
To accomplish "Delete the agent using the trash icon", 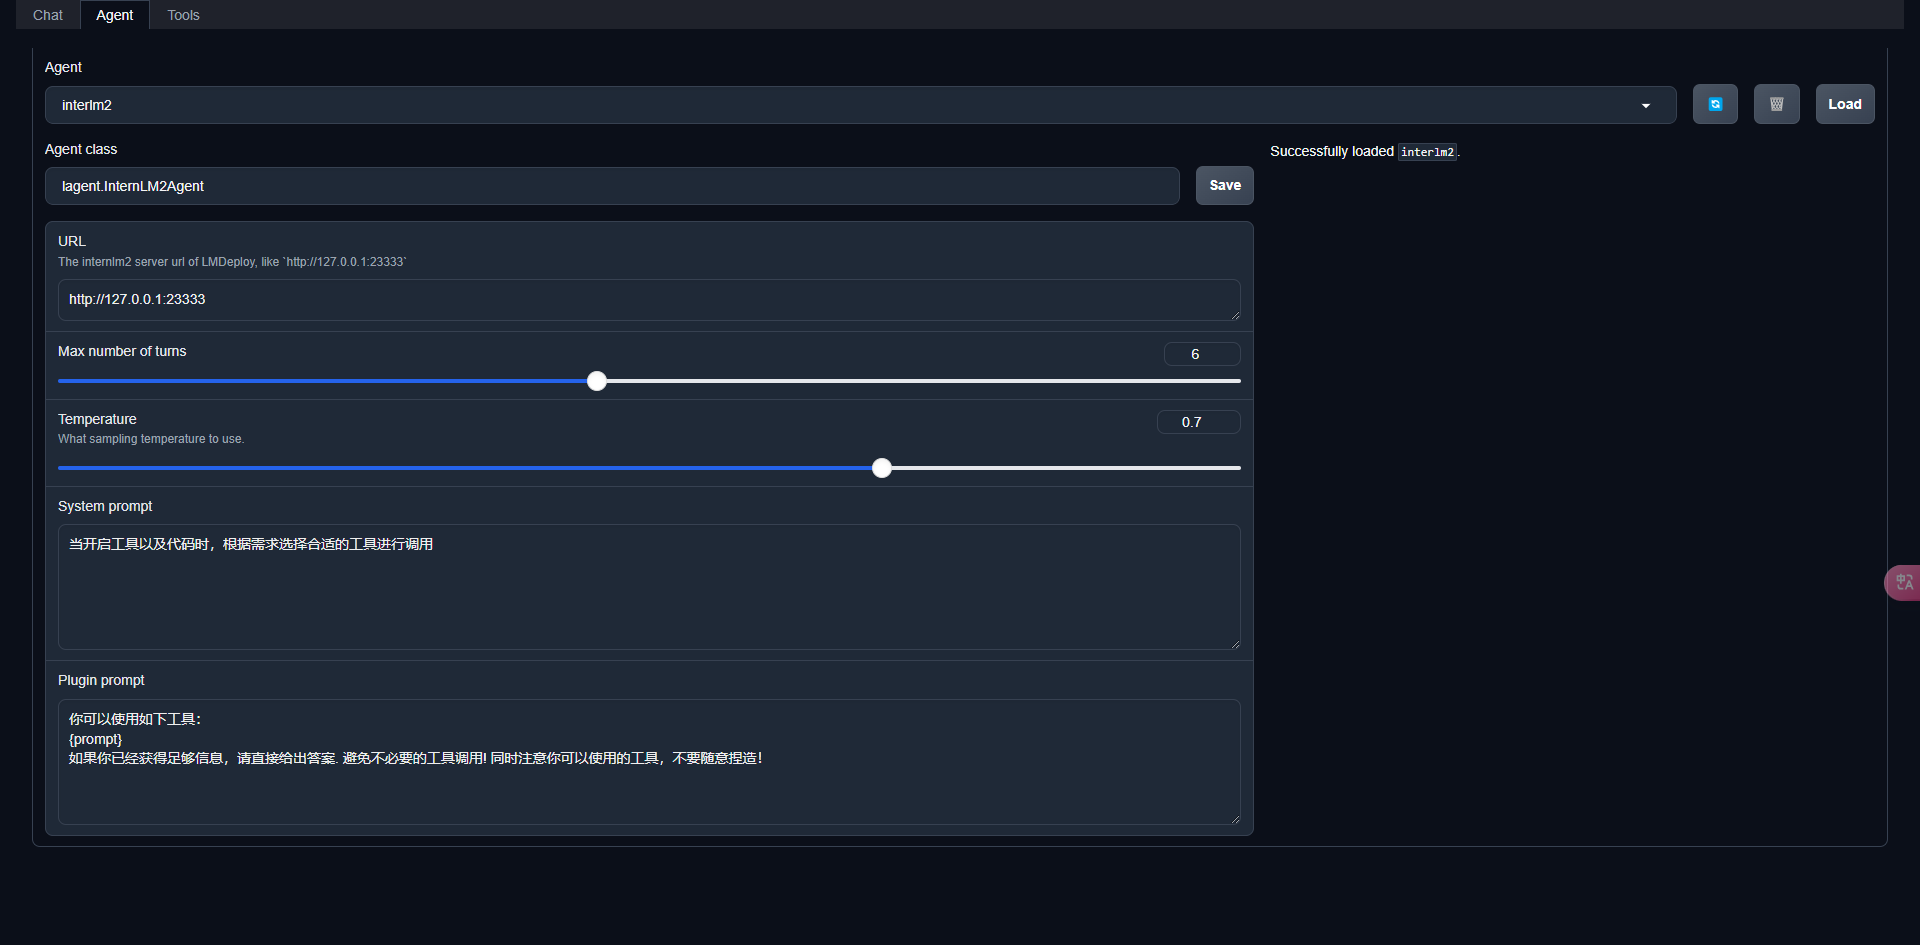I will click(x=1776, y=104).
